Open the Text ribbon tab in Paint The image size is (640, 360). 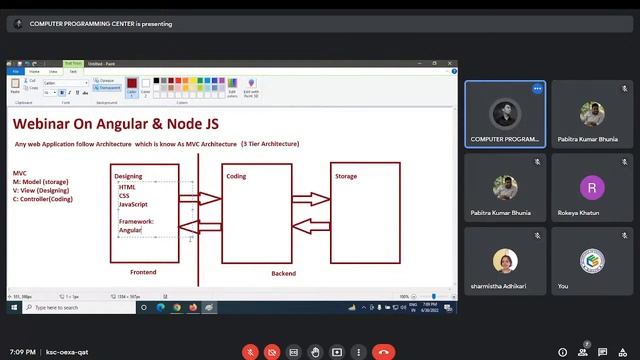click(x=73, y=71)
